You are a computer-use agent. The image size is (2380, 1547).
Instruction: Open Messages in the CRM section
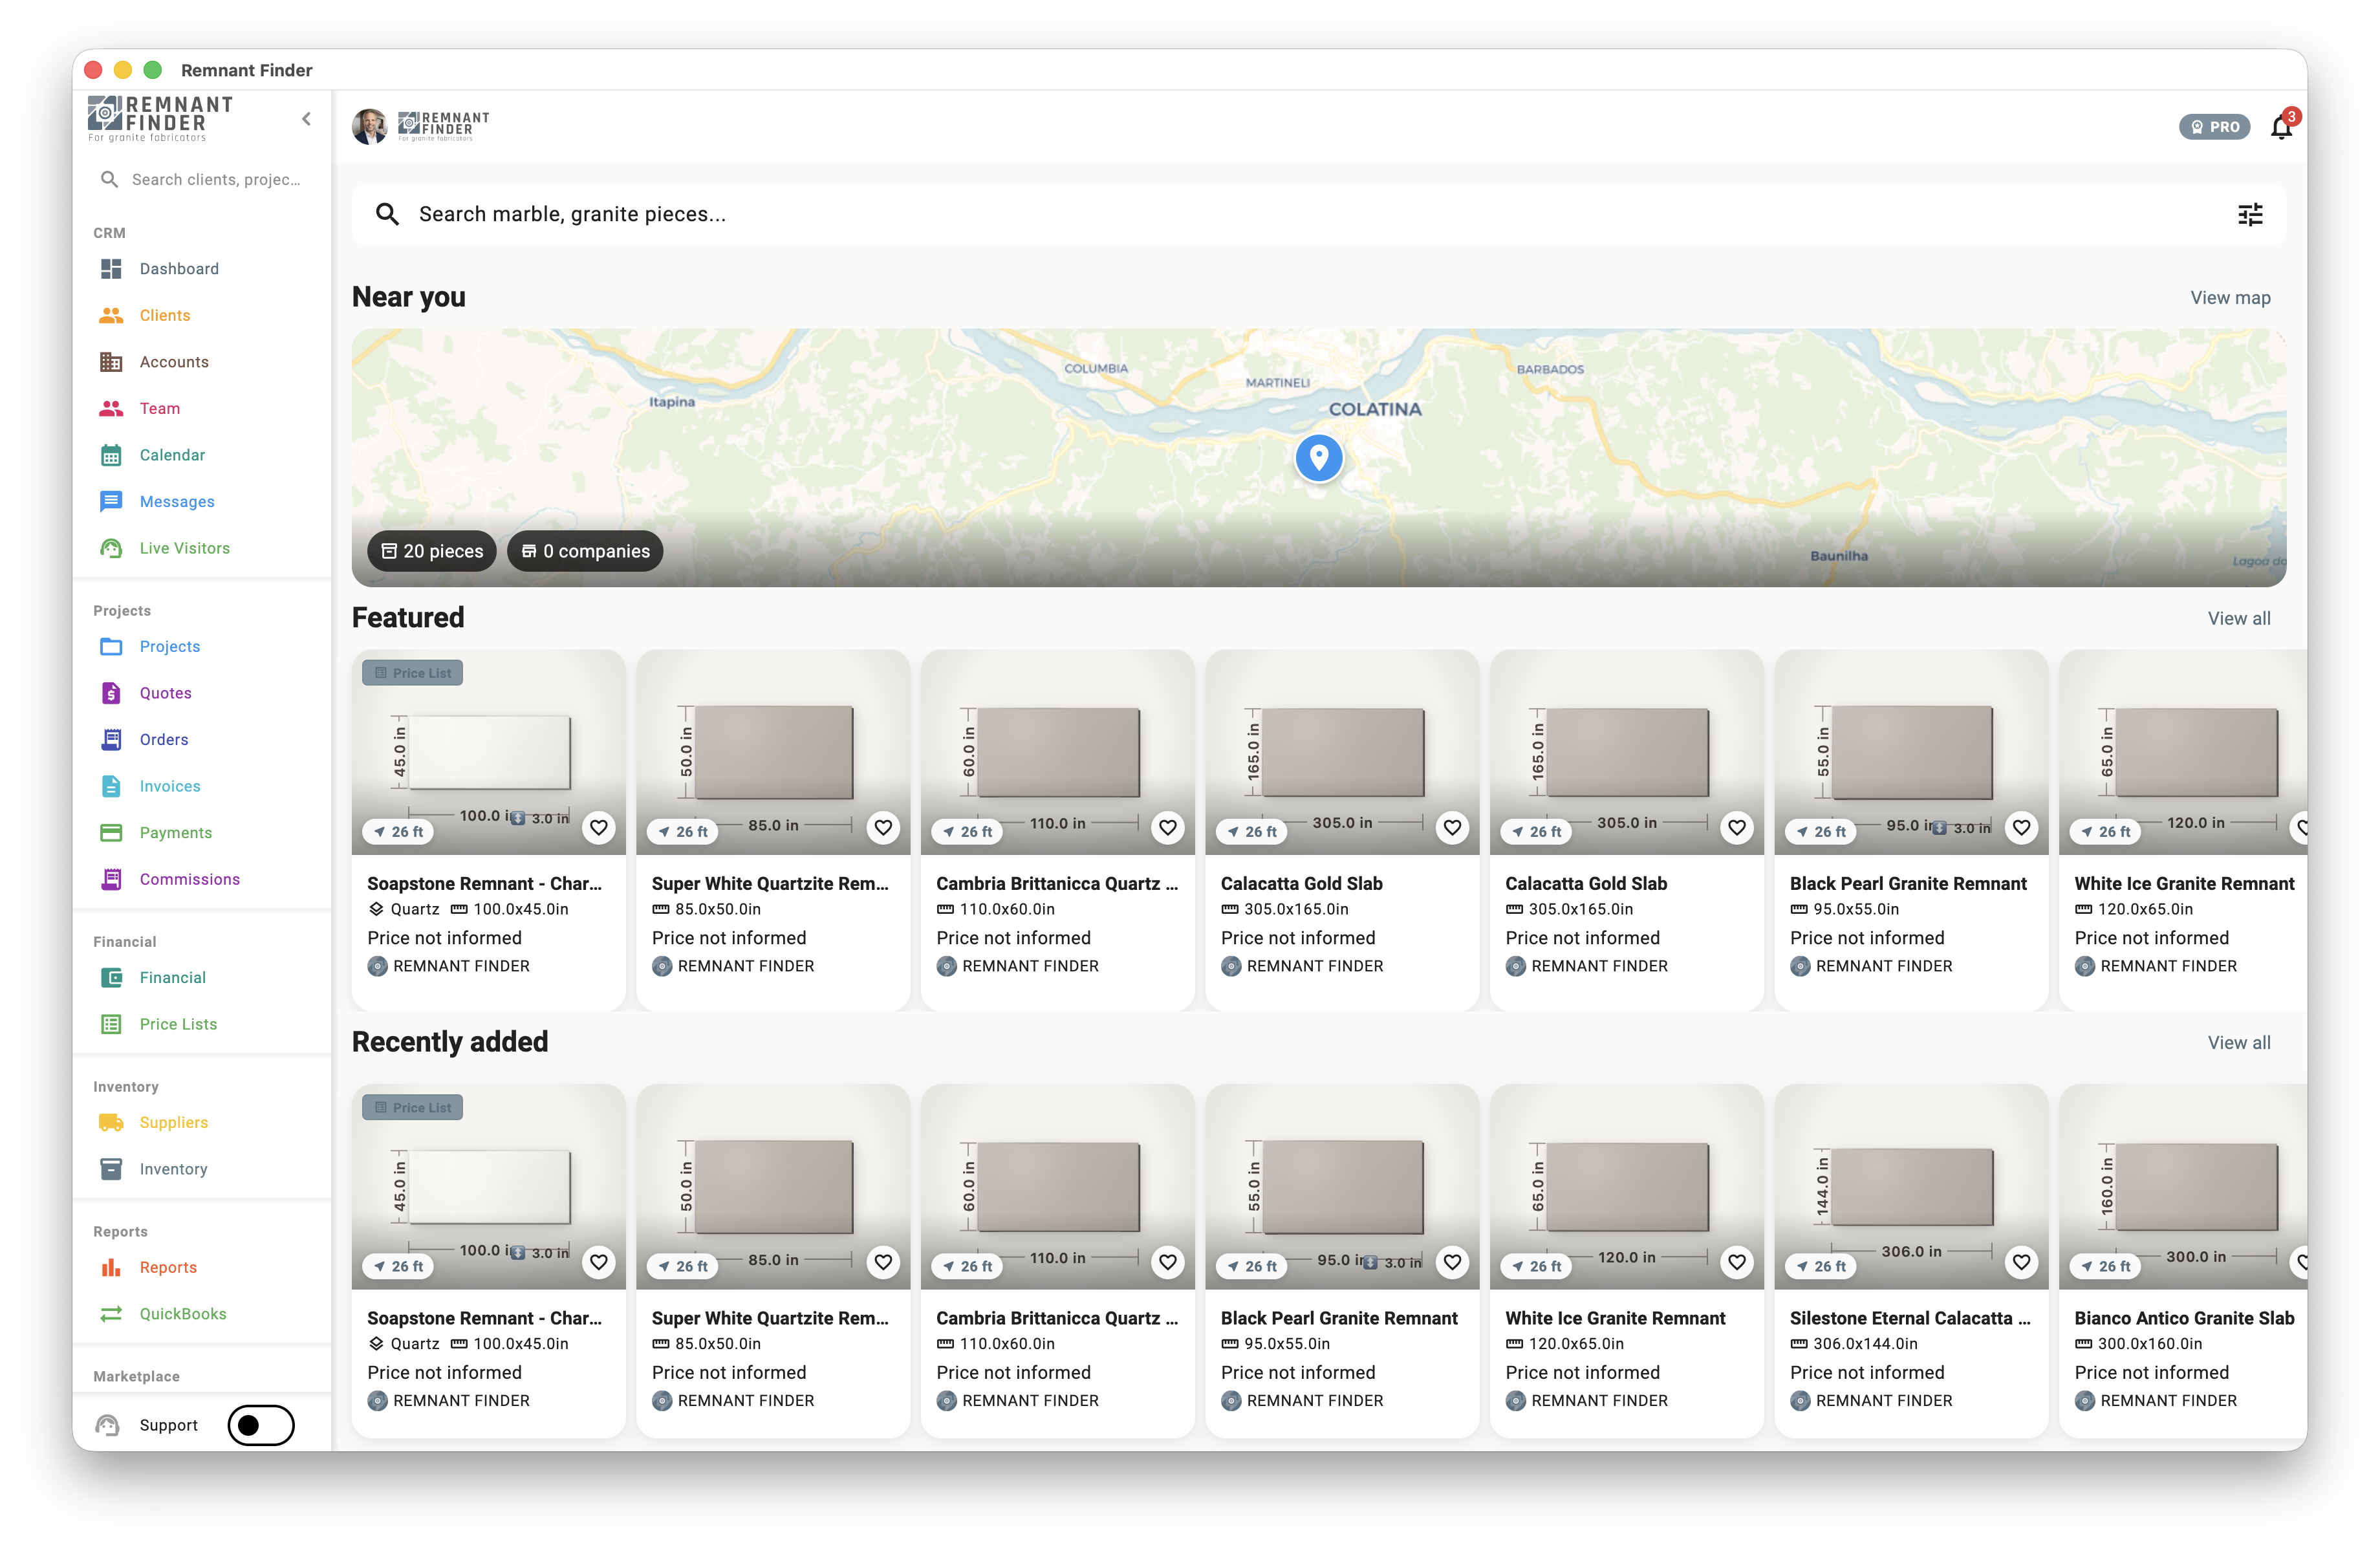pyautogui.click(x=176, y=501)
